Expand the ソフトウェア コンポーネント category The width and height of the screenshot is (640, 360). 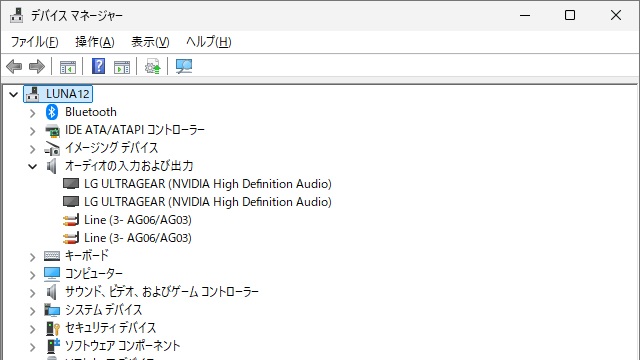[x=33, y=347]
